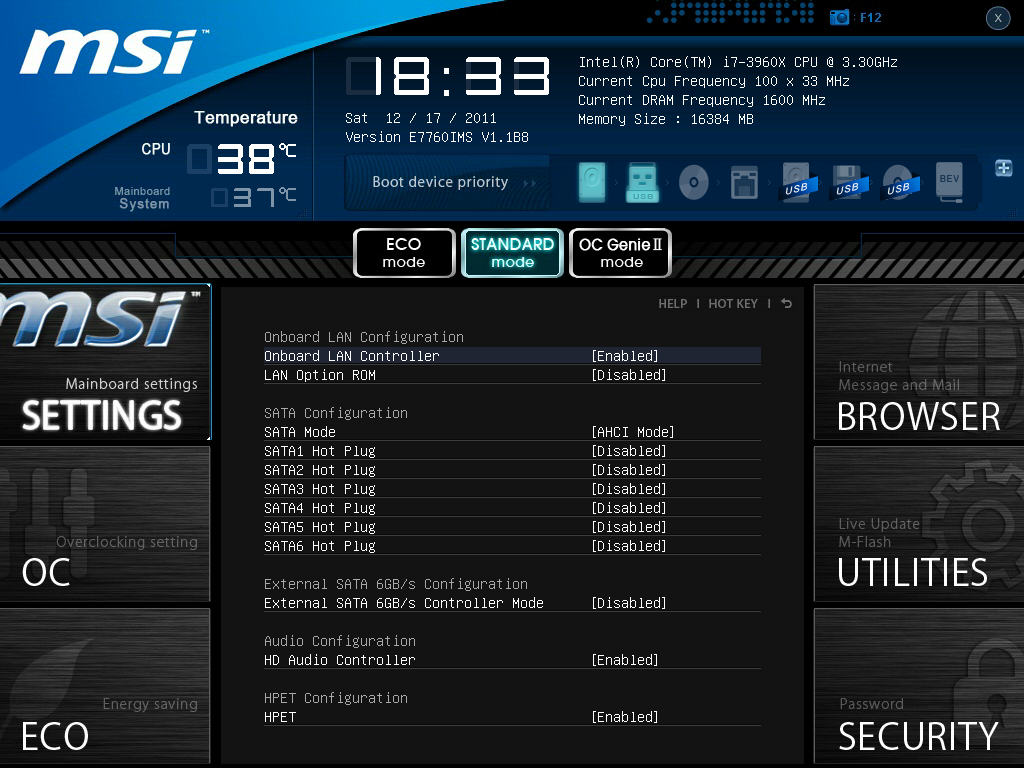The height and width of the screenshot is (768, 1024).
Task: Click the date Sat 12 / 17 / 2011
Action: (x=421, y=118)
